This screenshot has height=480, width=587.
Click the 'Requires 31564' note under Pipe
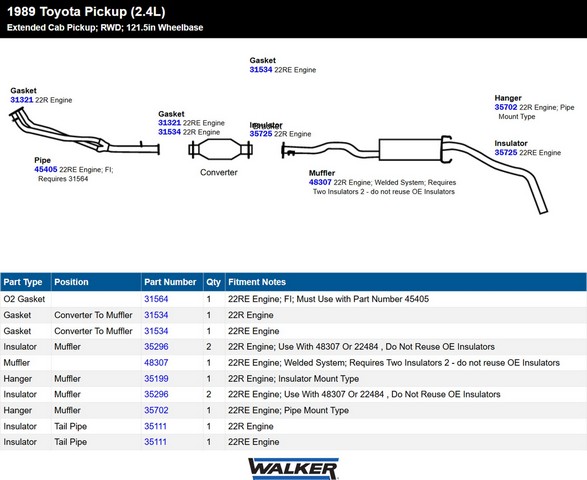(x=63, y=179)
